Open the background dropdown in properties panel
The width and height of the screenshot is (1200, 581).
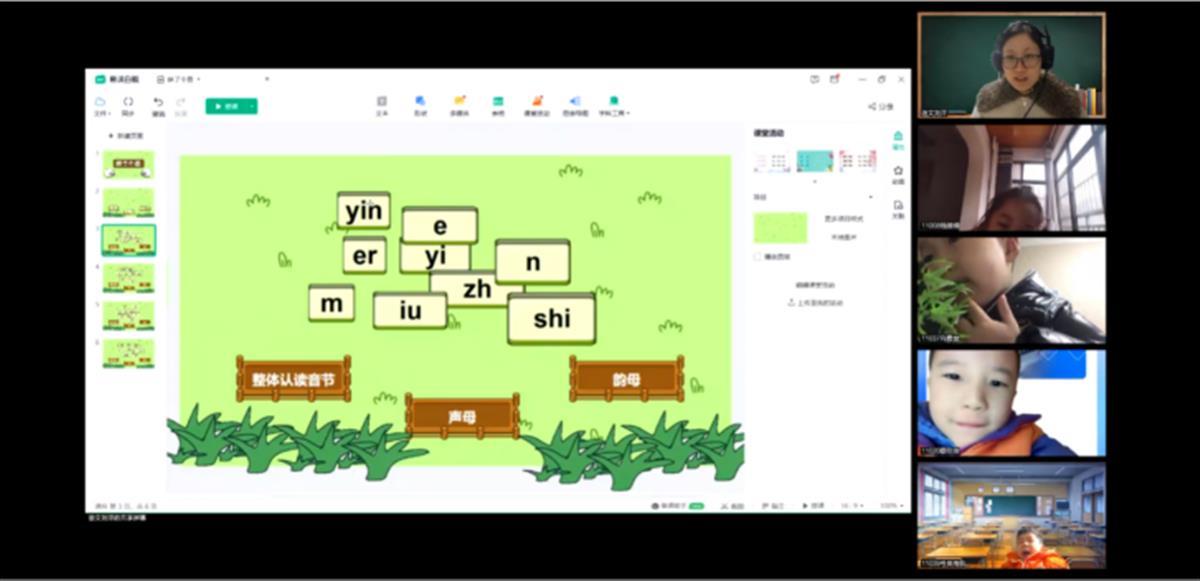tap(870, 197)
